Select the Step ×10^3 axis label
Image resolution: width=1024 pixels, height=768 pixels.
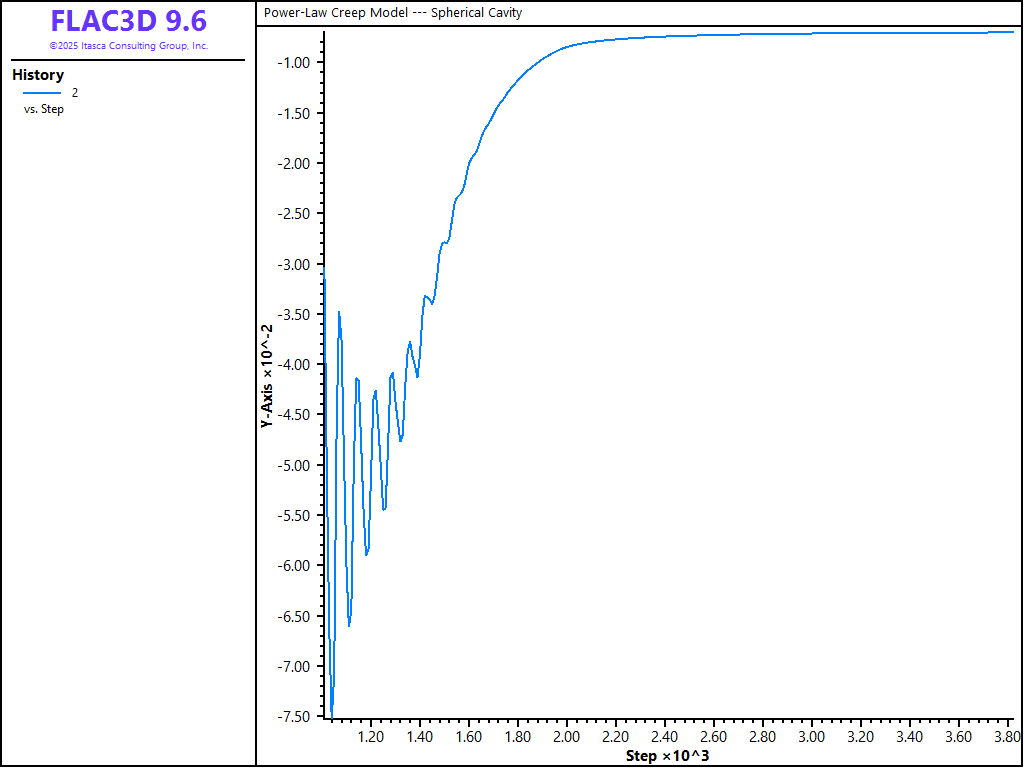[x=667, y=755]
